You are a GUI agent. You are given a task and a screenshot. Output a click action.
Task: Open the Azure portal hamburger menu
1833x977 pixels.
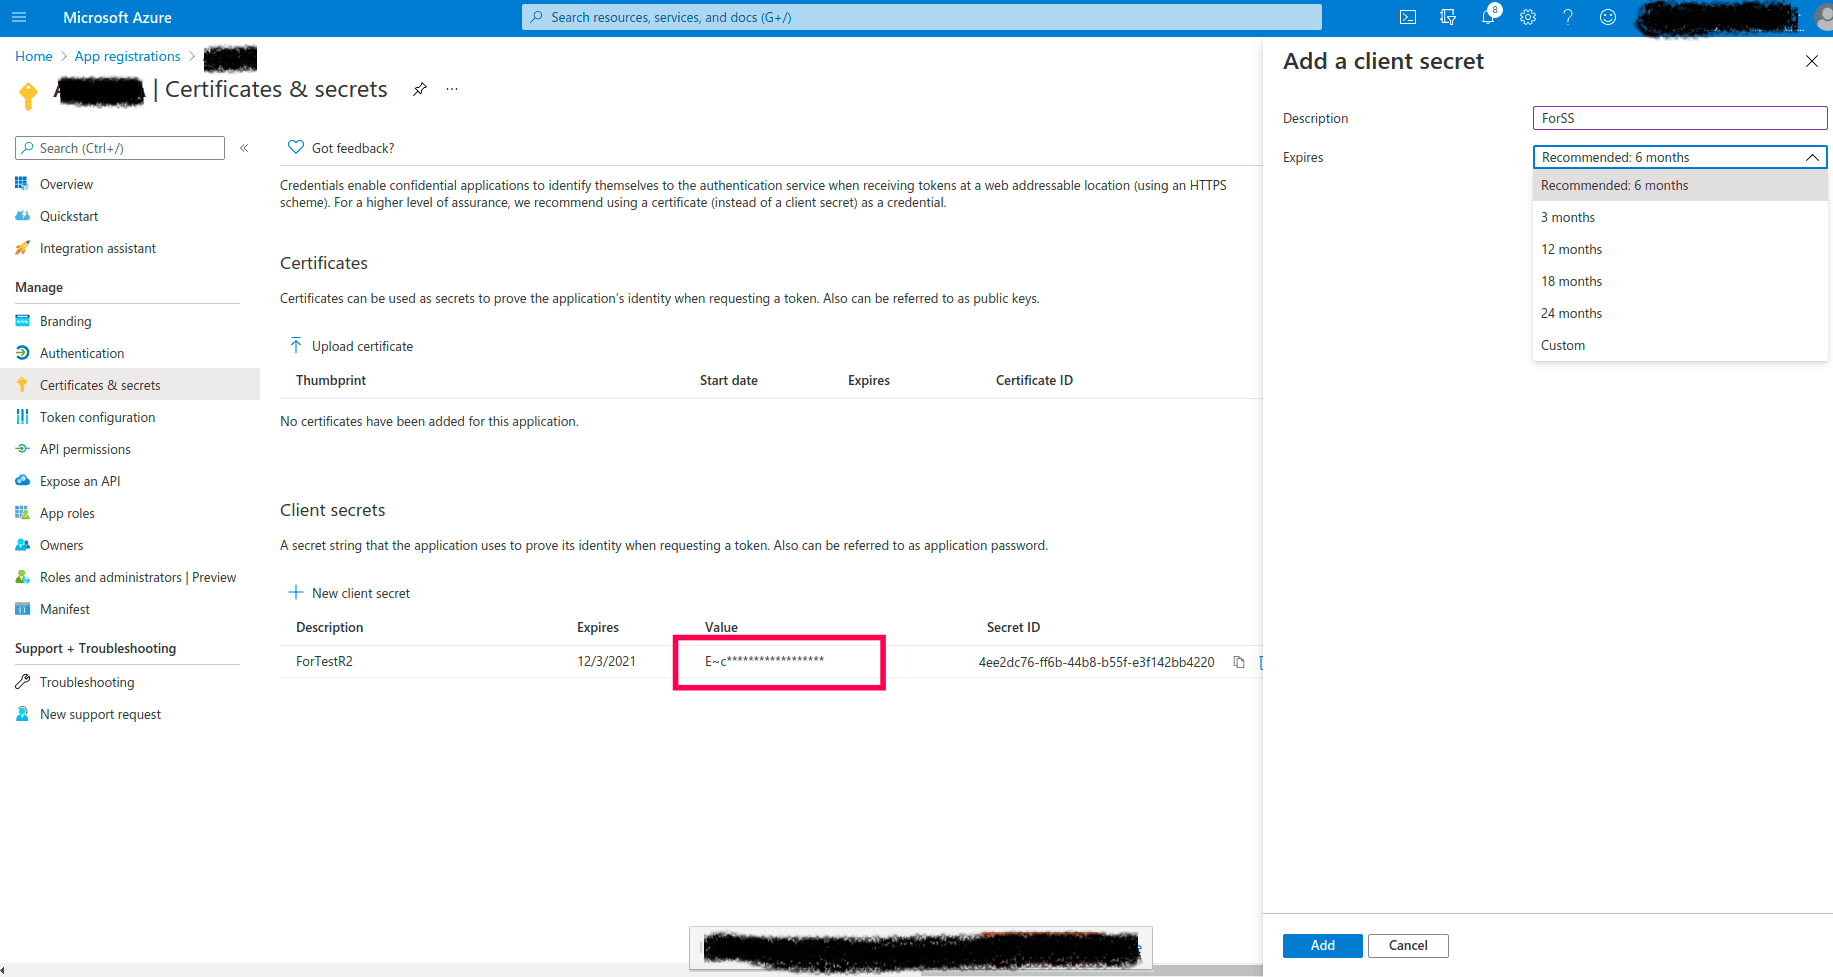click(x=19, y=17)
